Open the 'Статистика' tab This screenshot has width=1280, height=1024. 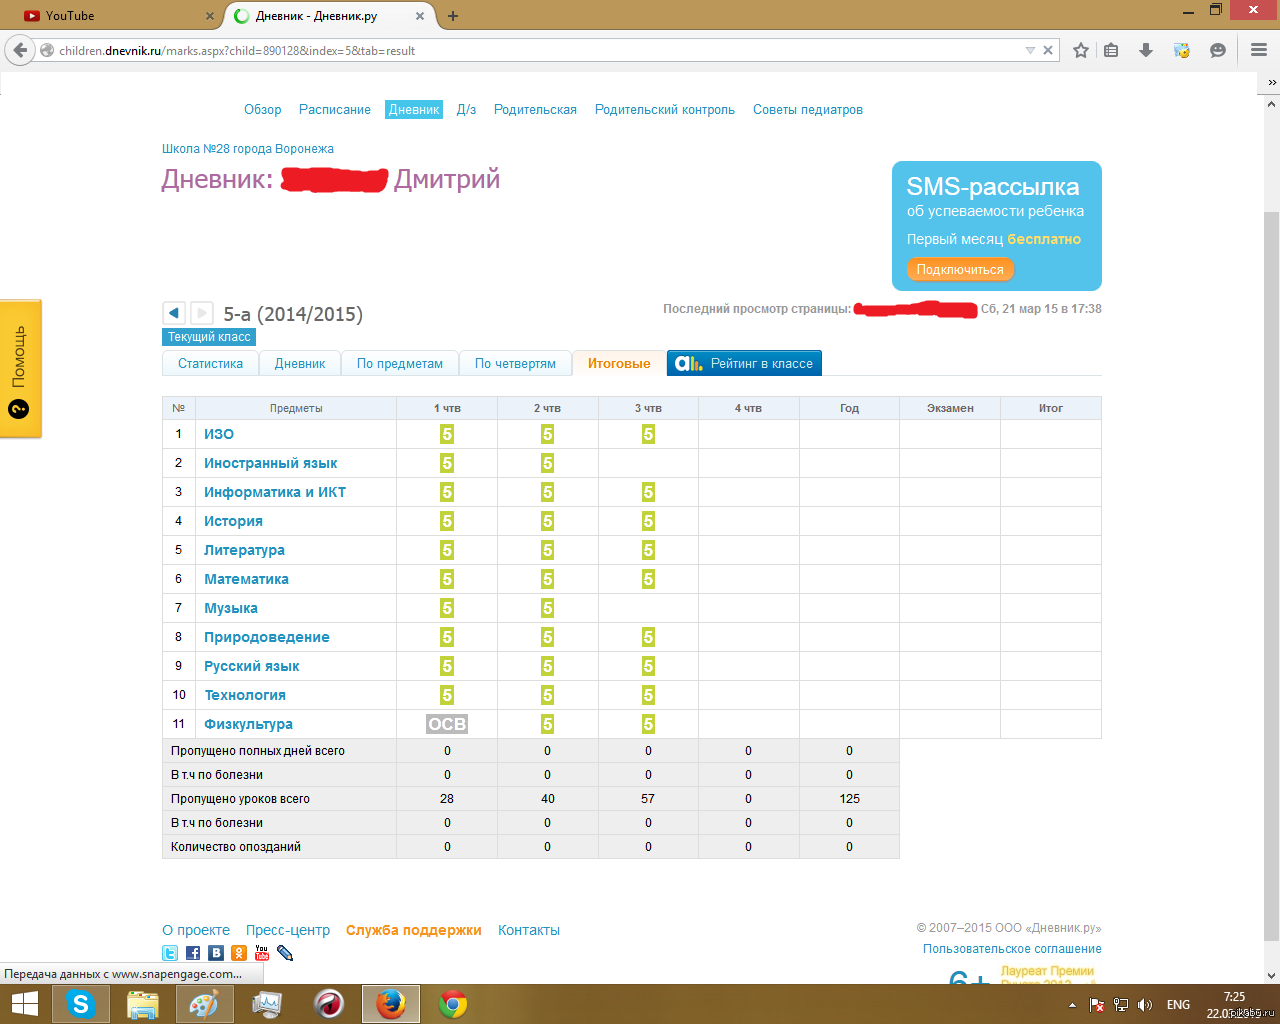click(210, 364)
